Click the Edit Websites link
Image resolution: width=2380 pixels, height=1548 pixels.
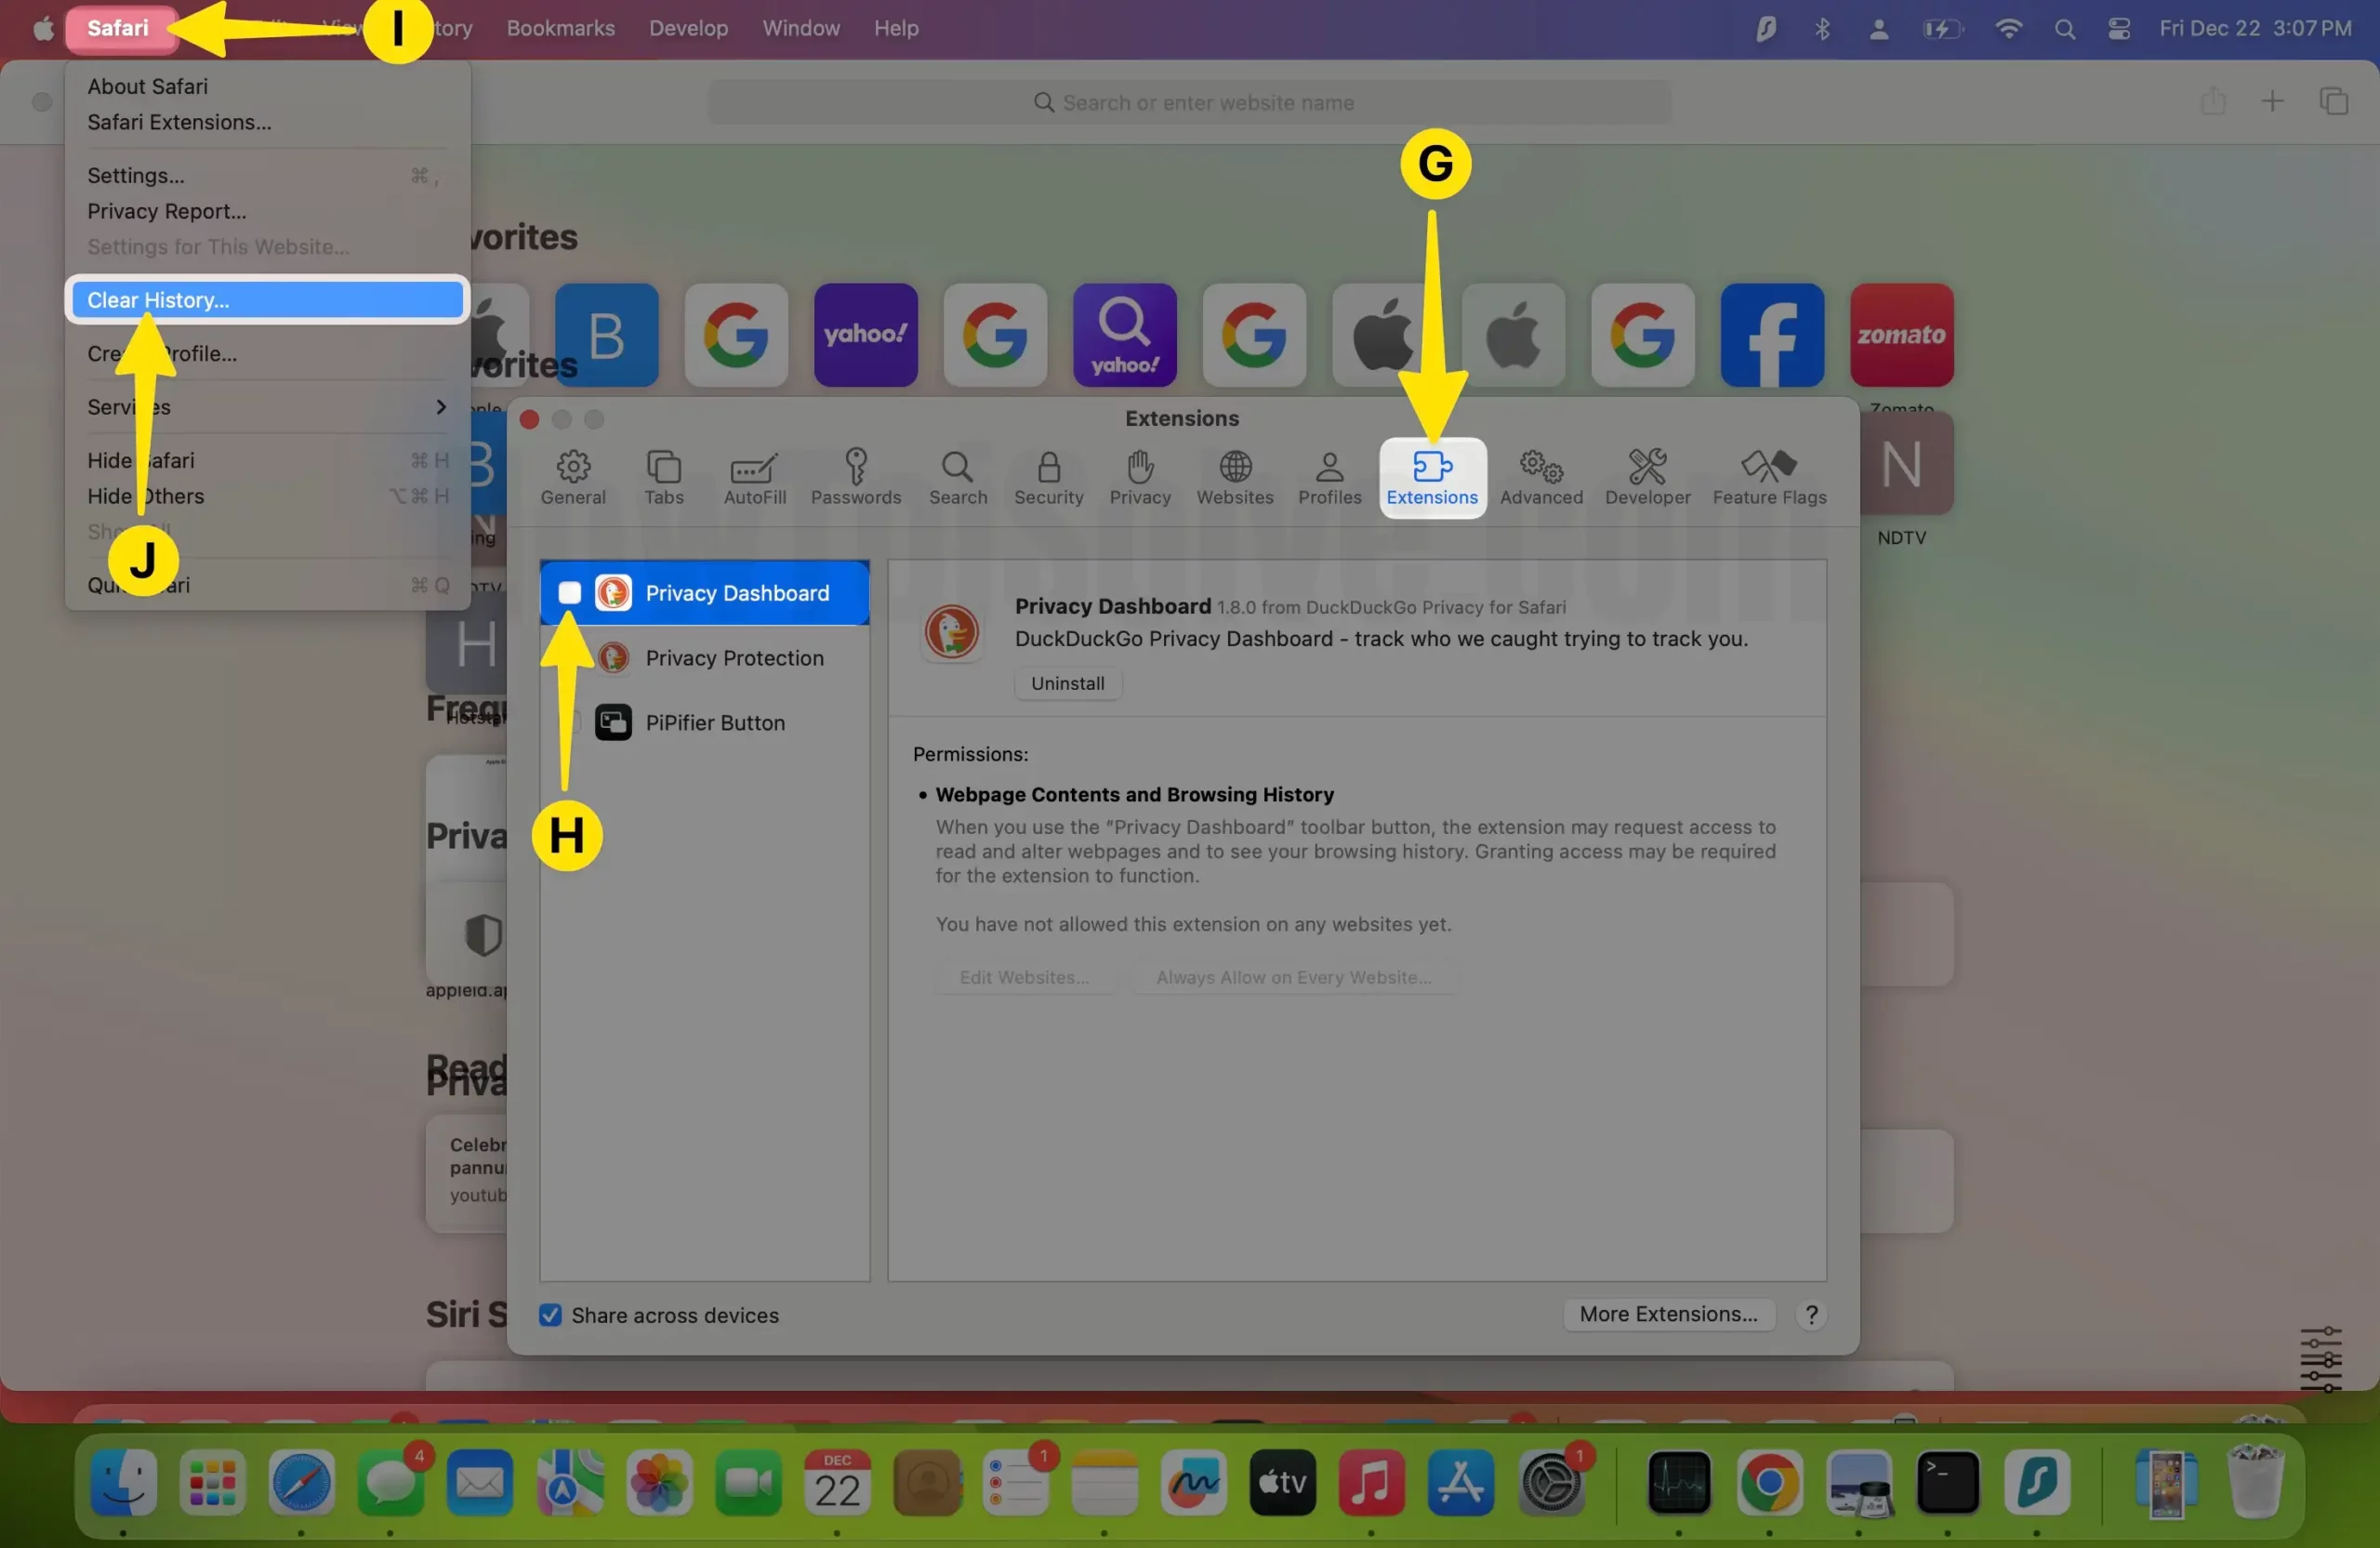click(x=1024, y=977)
